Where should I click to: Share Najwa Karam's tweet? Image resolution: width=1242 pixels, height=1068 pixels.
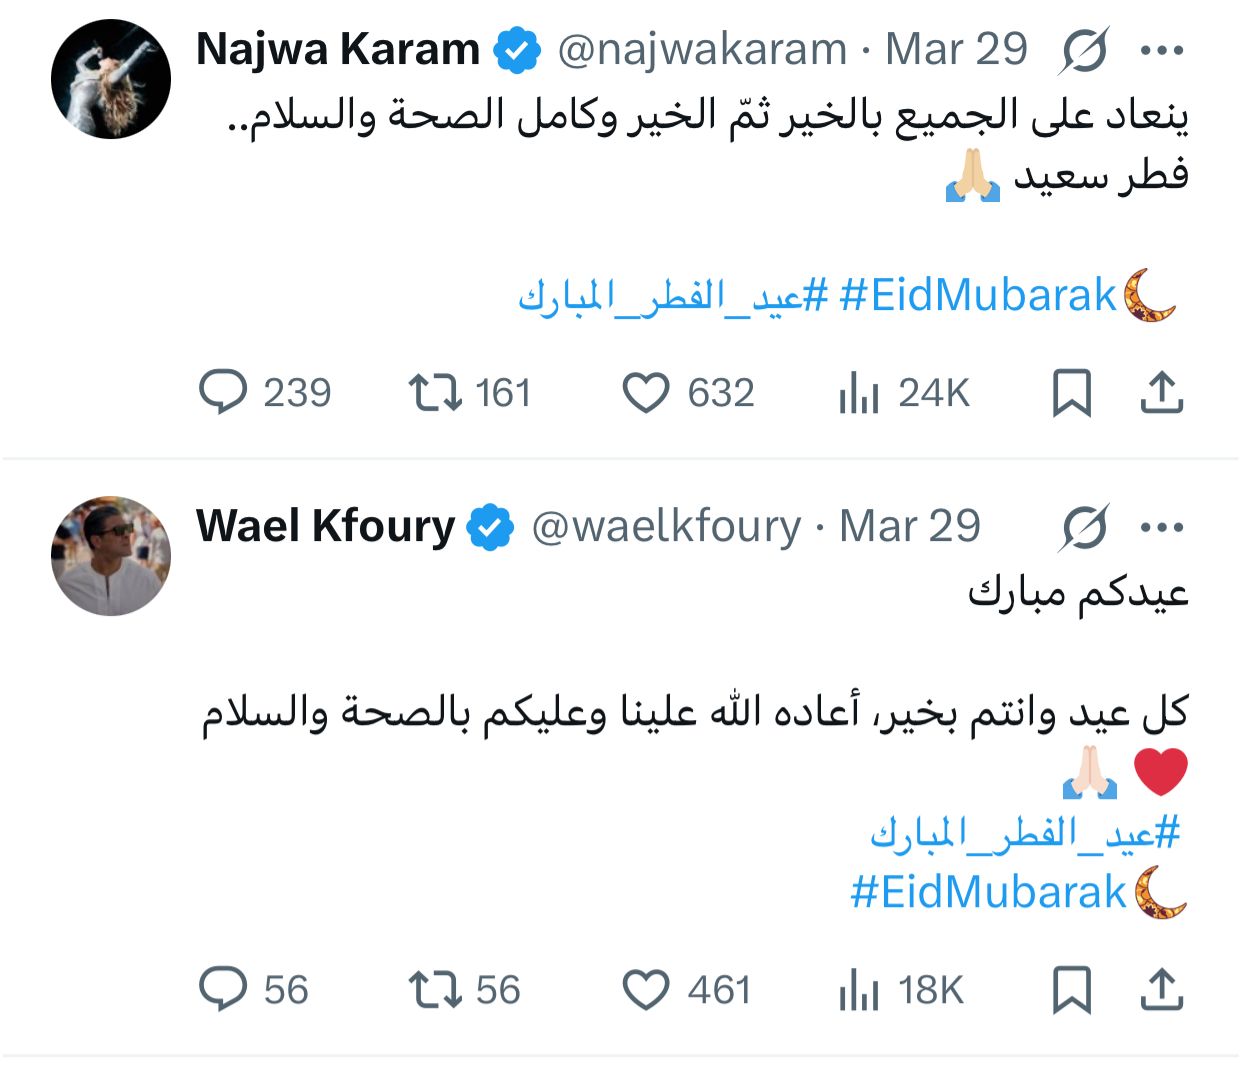coord(1161,392)
